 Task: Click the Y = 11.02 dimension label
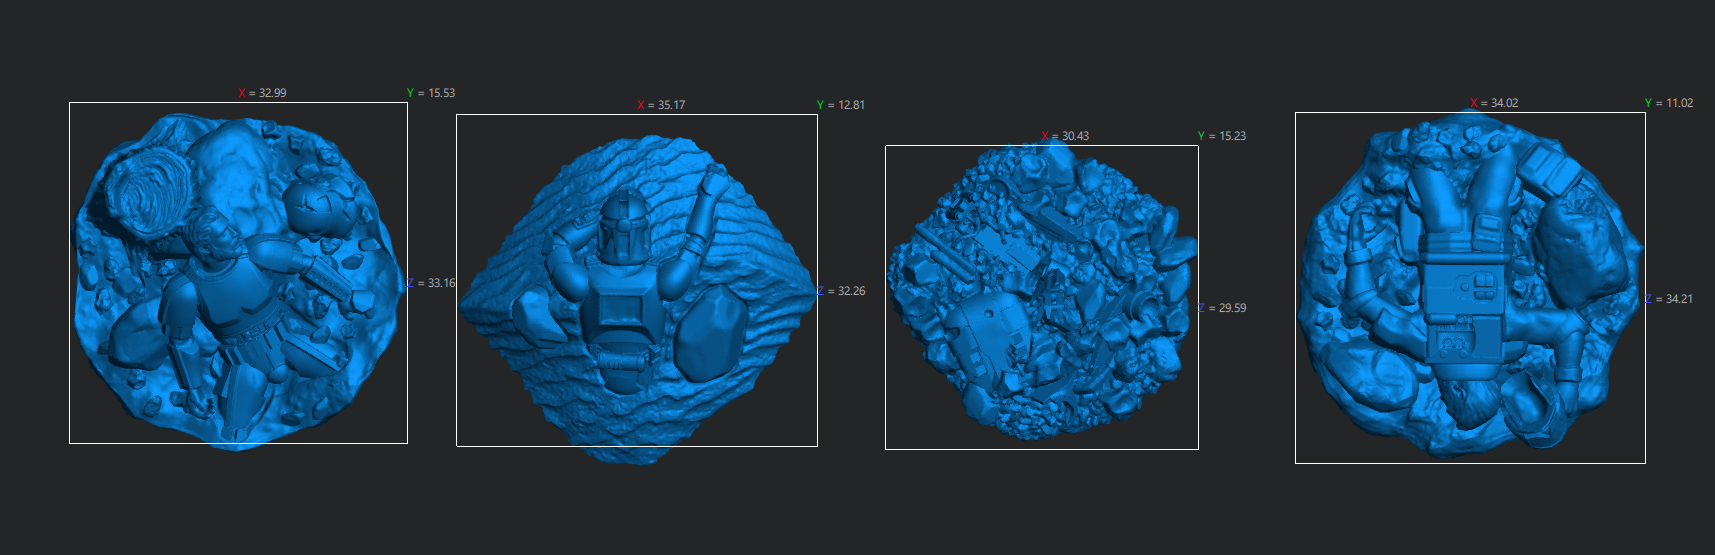coord(1669,103)
